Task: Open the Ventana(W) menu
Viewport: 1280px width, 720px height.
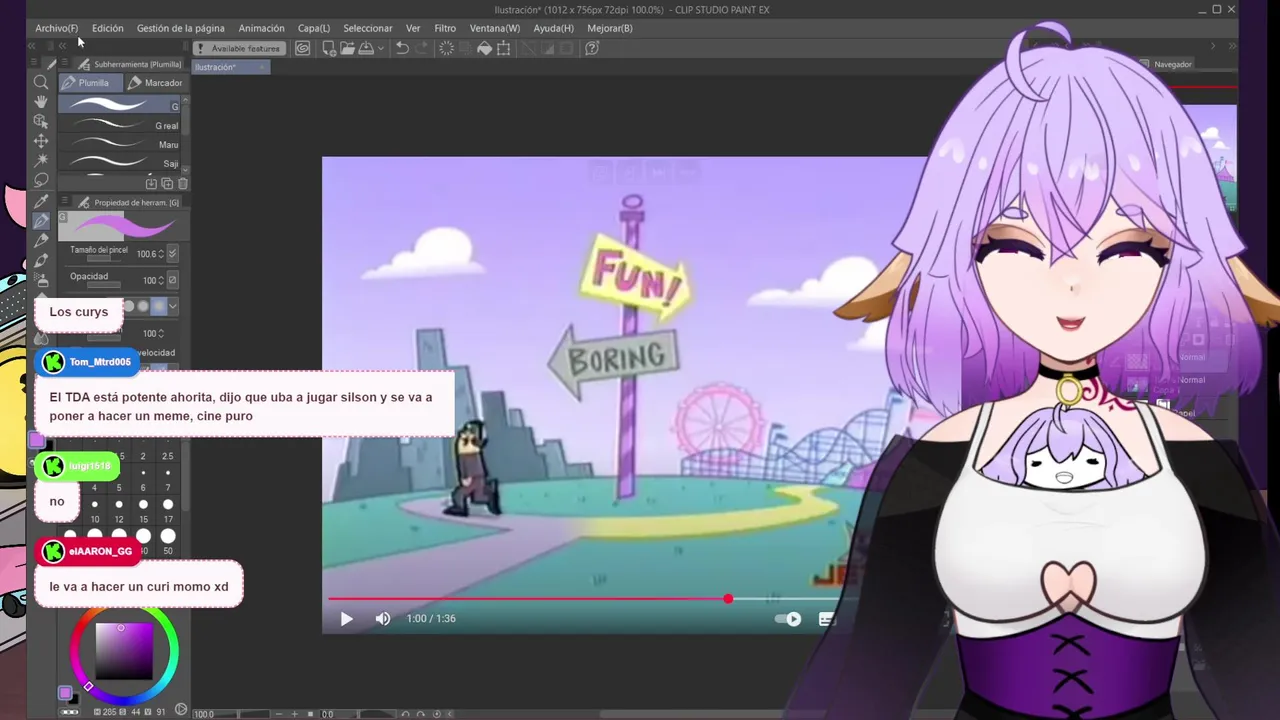Action: coord(495,28)
